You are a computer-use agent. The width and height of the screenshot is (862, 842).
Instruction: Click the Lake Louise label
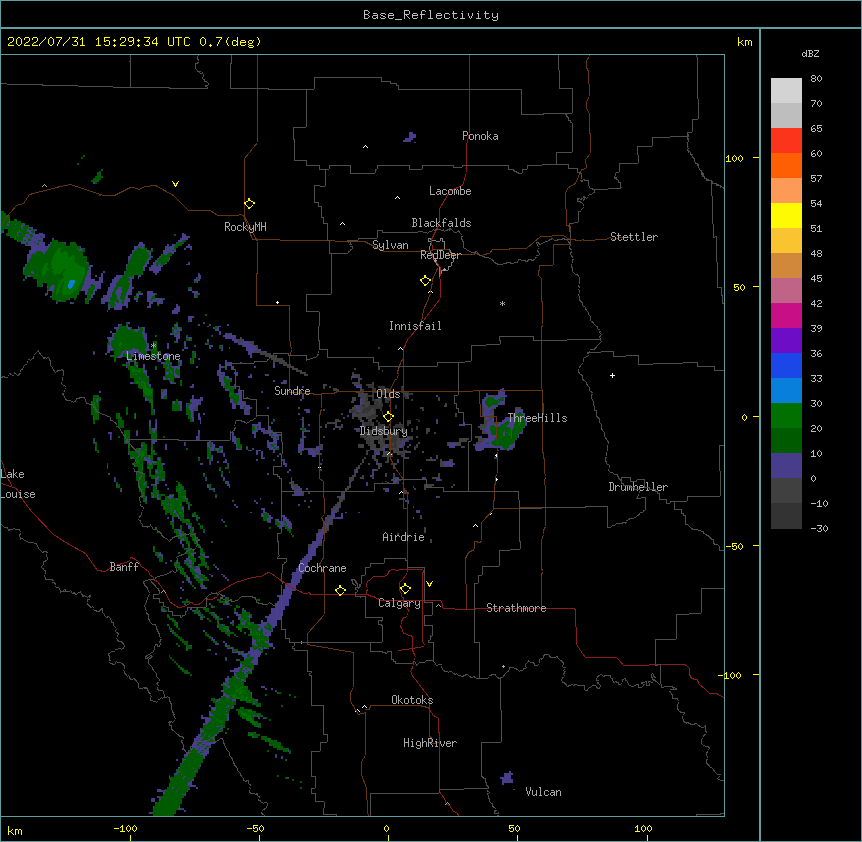[x=18, y=484]
